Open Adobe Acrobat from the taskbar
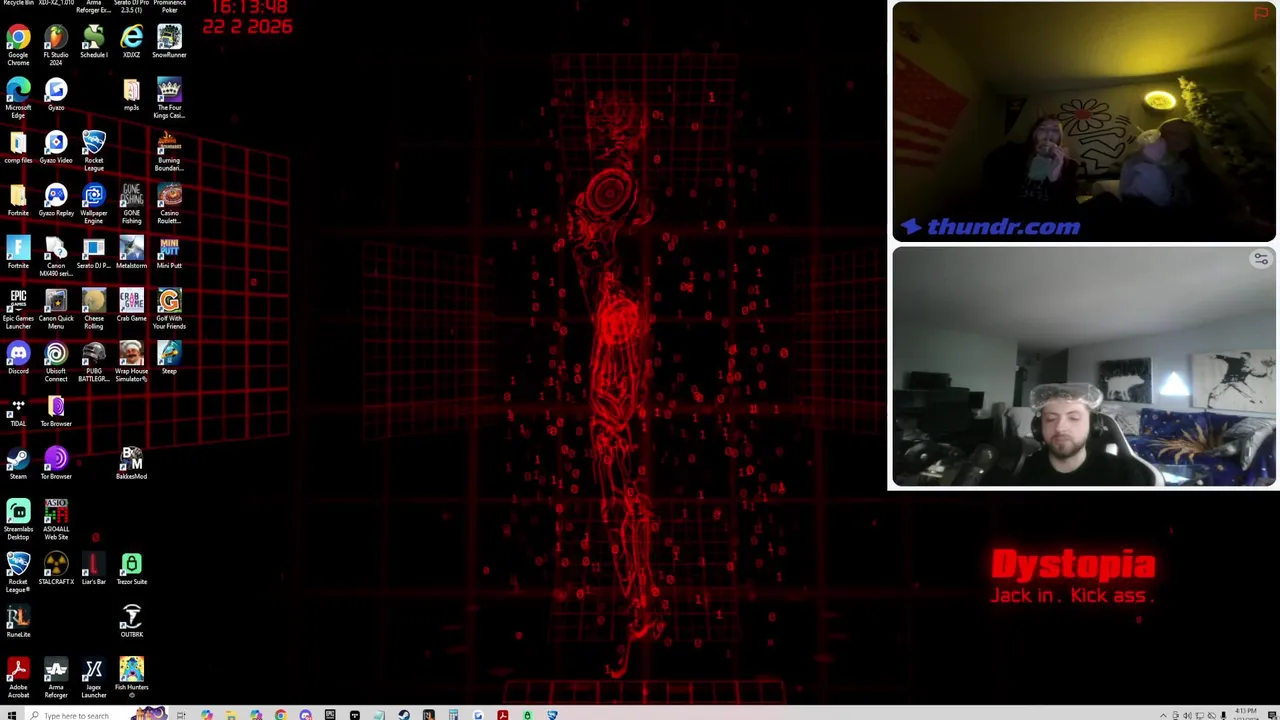The width and height of the screenshot is (1280, 720). pos(502,714)
